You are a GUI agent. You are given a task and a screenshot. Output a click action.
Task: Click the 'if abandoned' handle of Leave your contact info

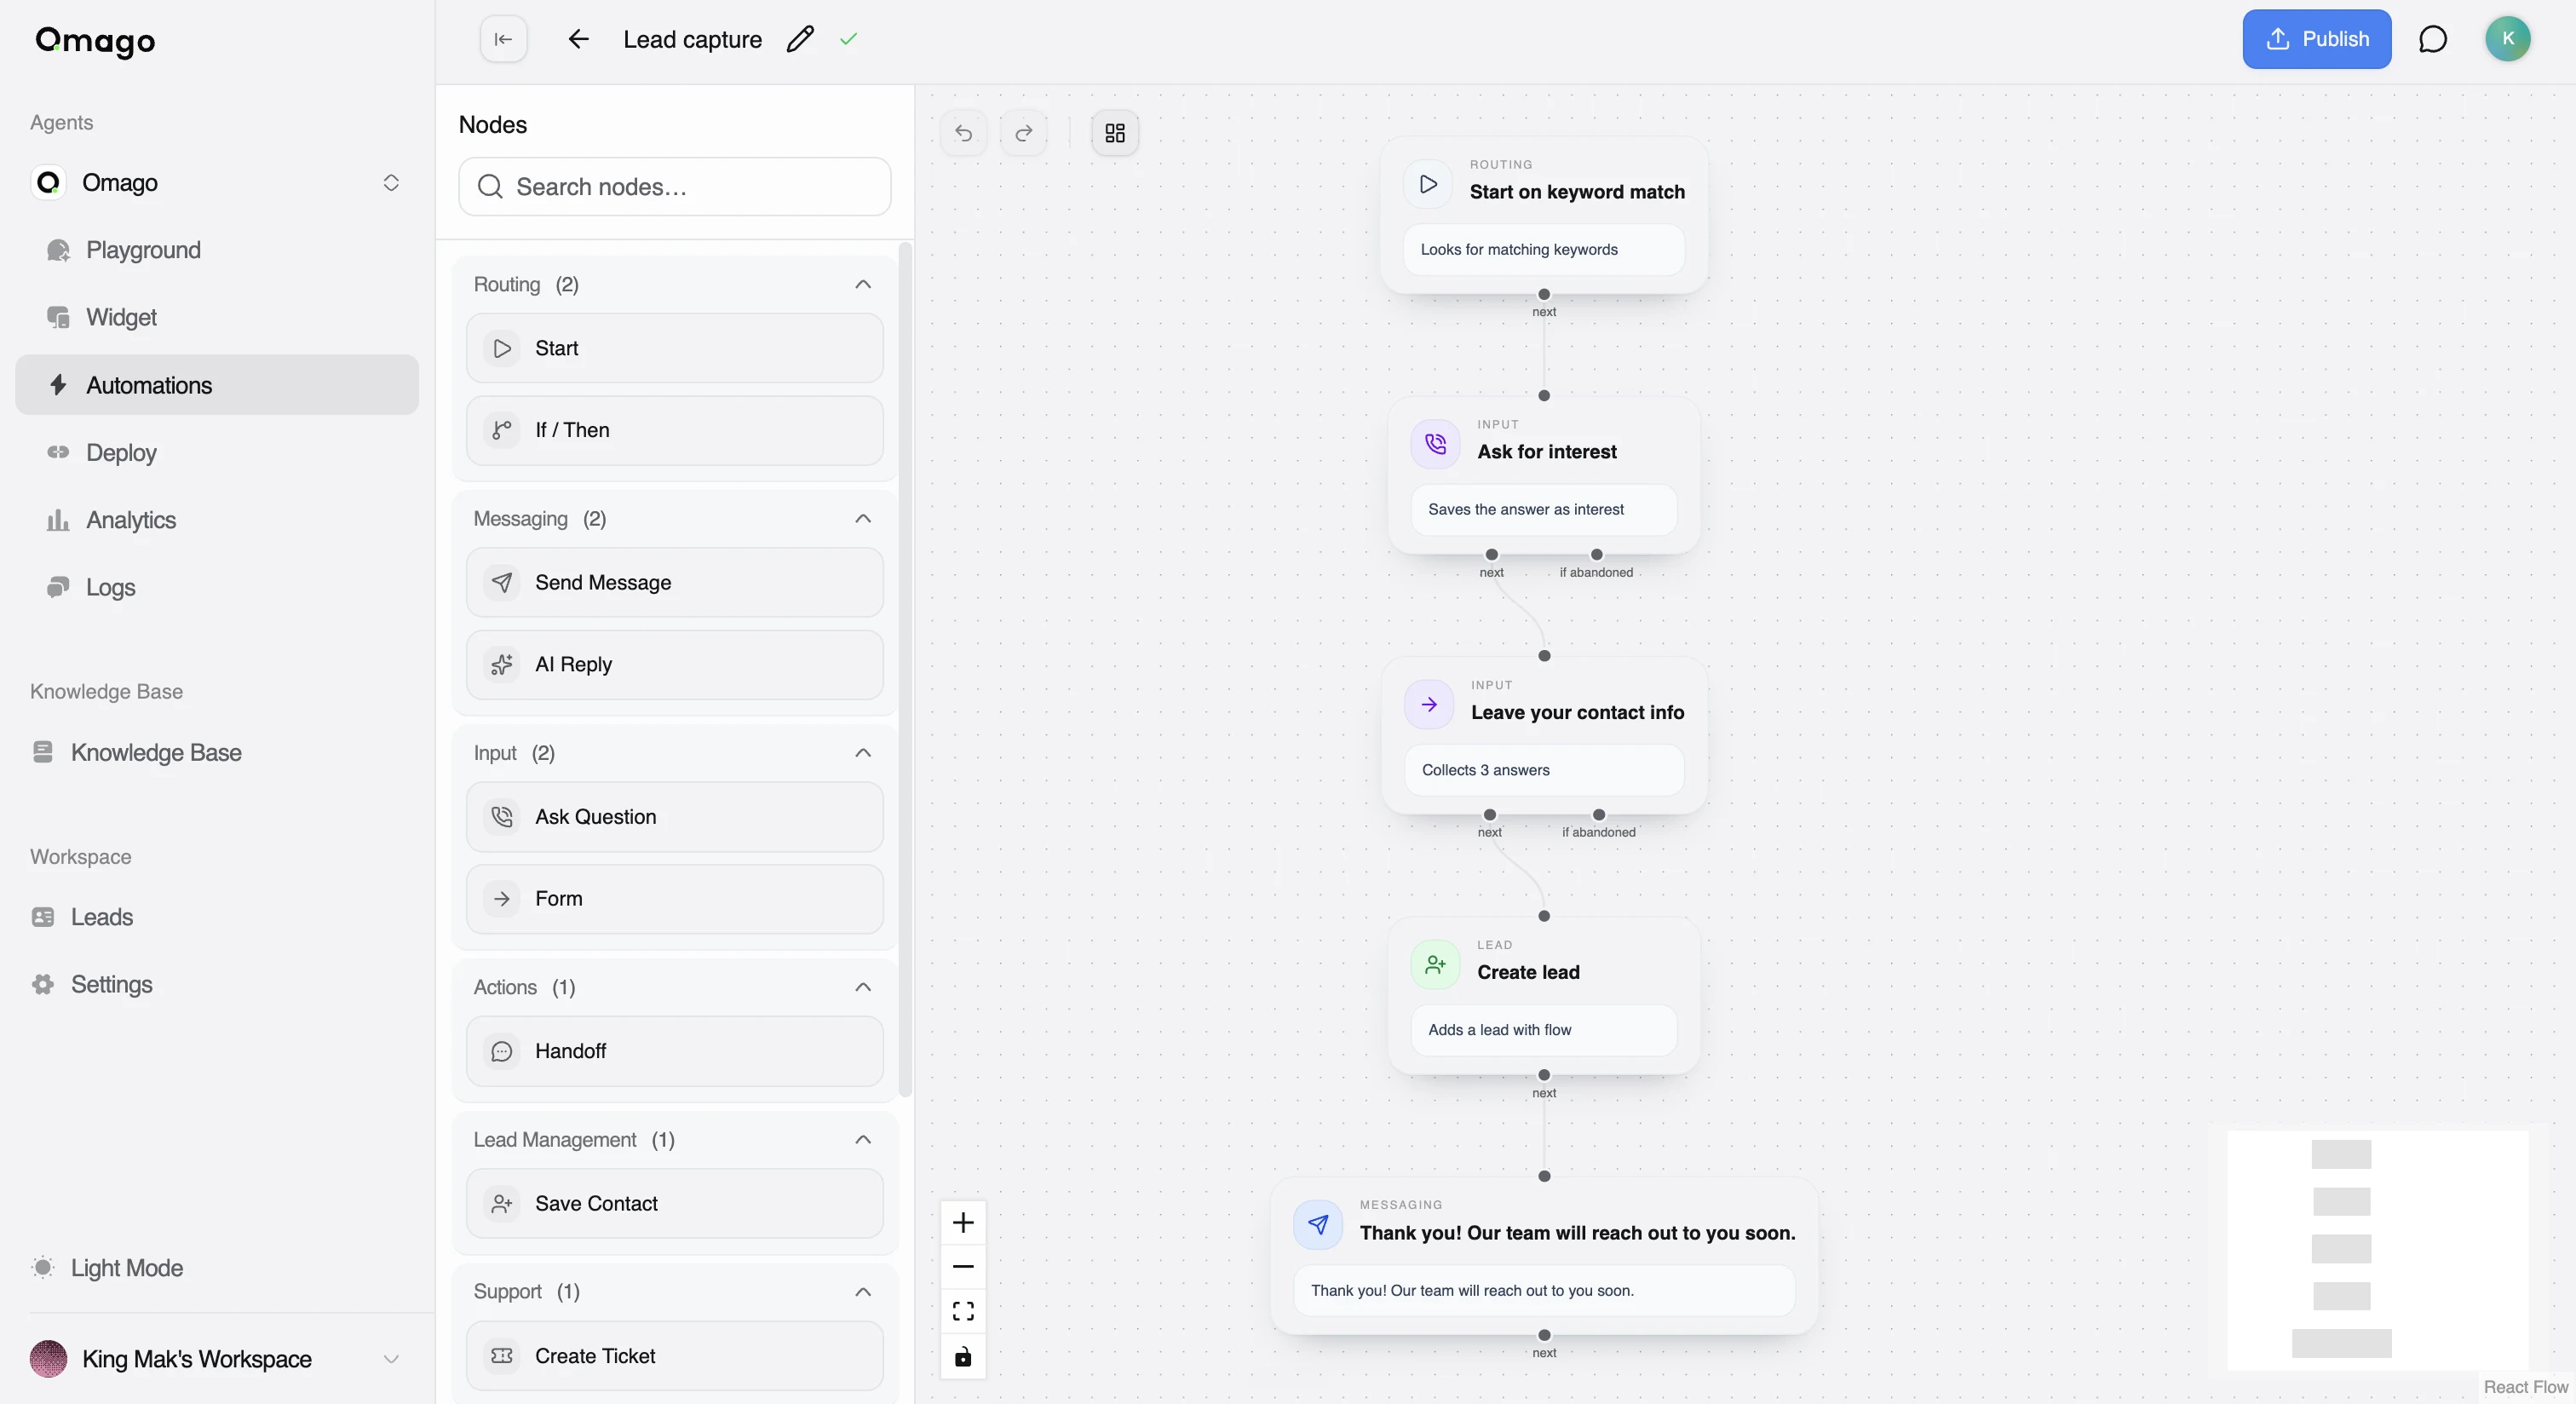[x=1598, y=814]
